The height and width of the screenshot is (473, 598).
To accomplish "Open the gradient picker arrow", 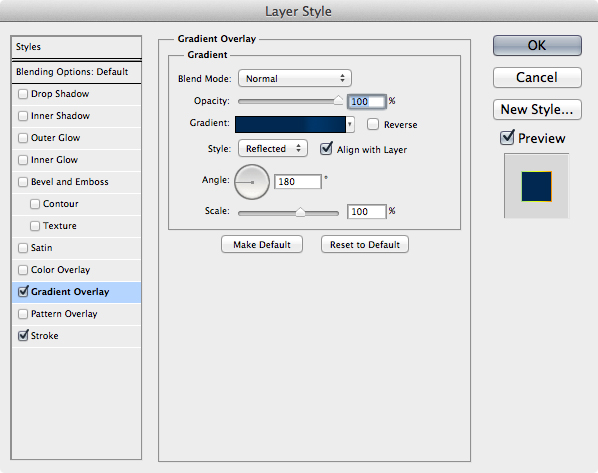I will click(350, 124).
